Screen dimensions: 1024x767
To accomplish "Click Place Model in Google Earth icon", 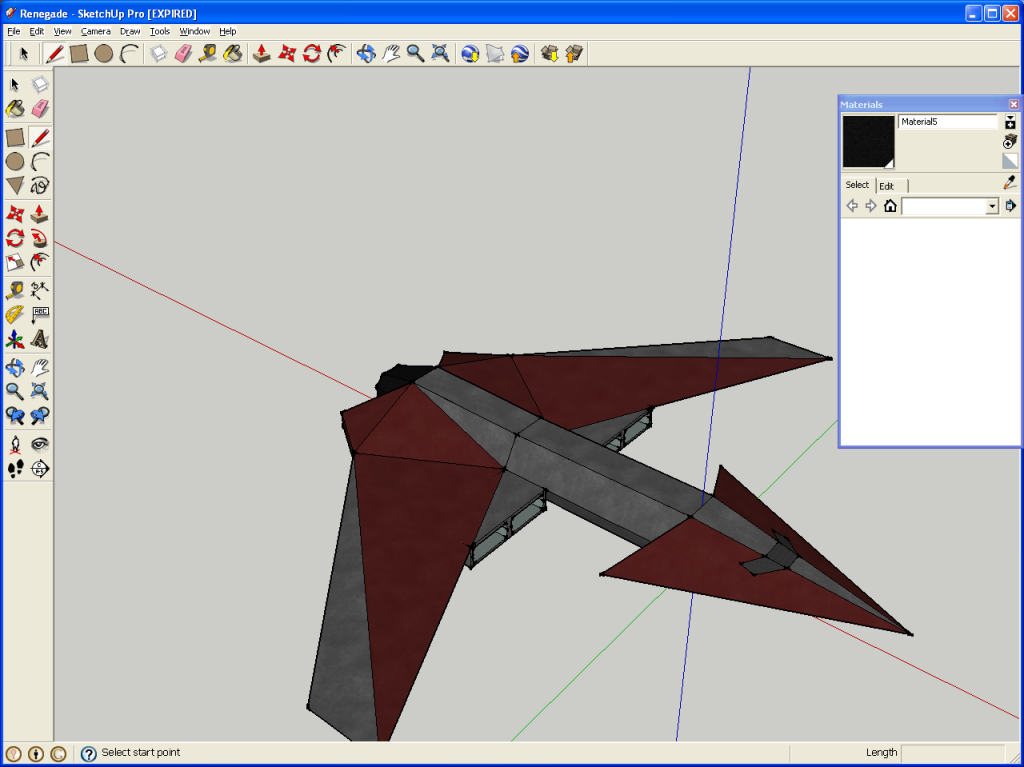I will [x=520, y=54].
